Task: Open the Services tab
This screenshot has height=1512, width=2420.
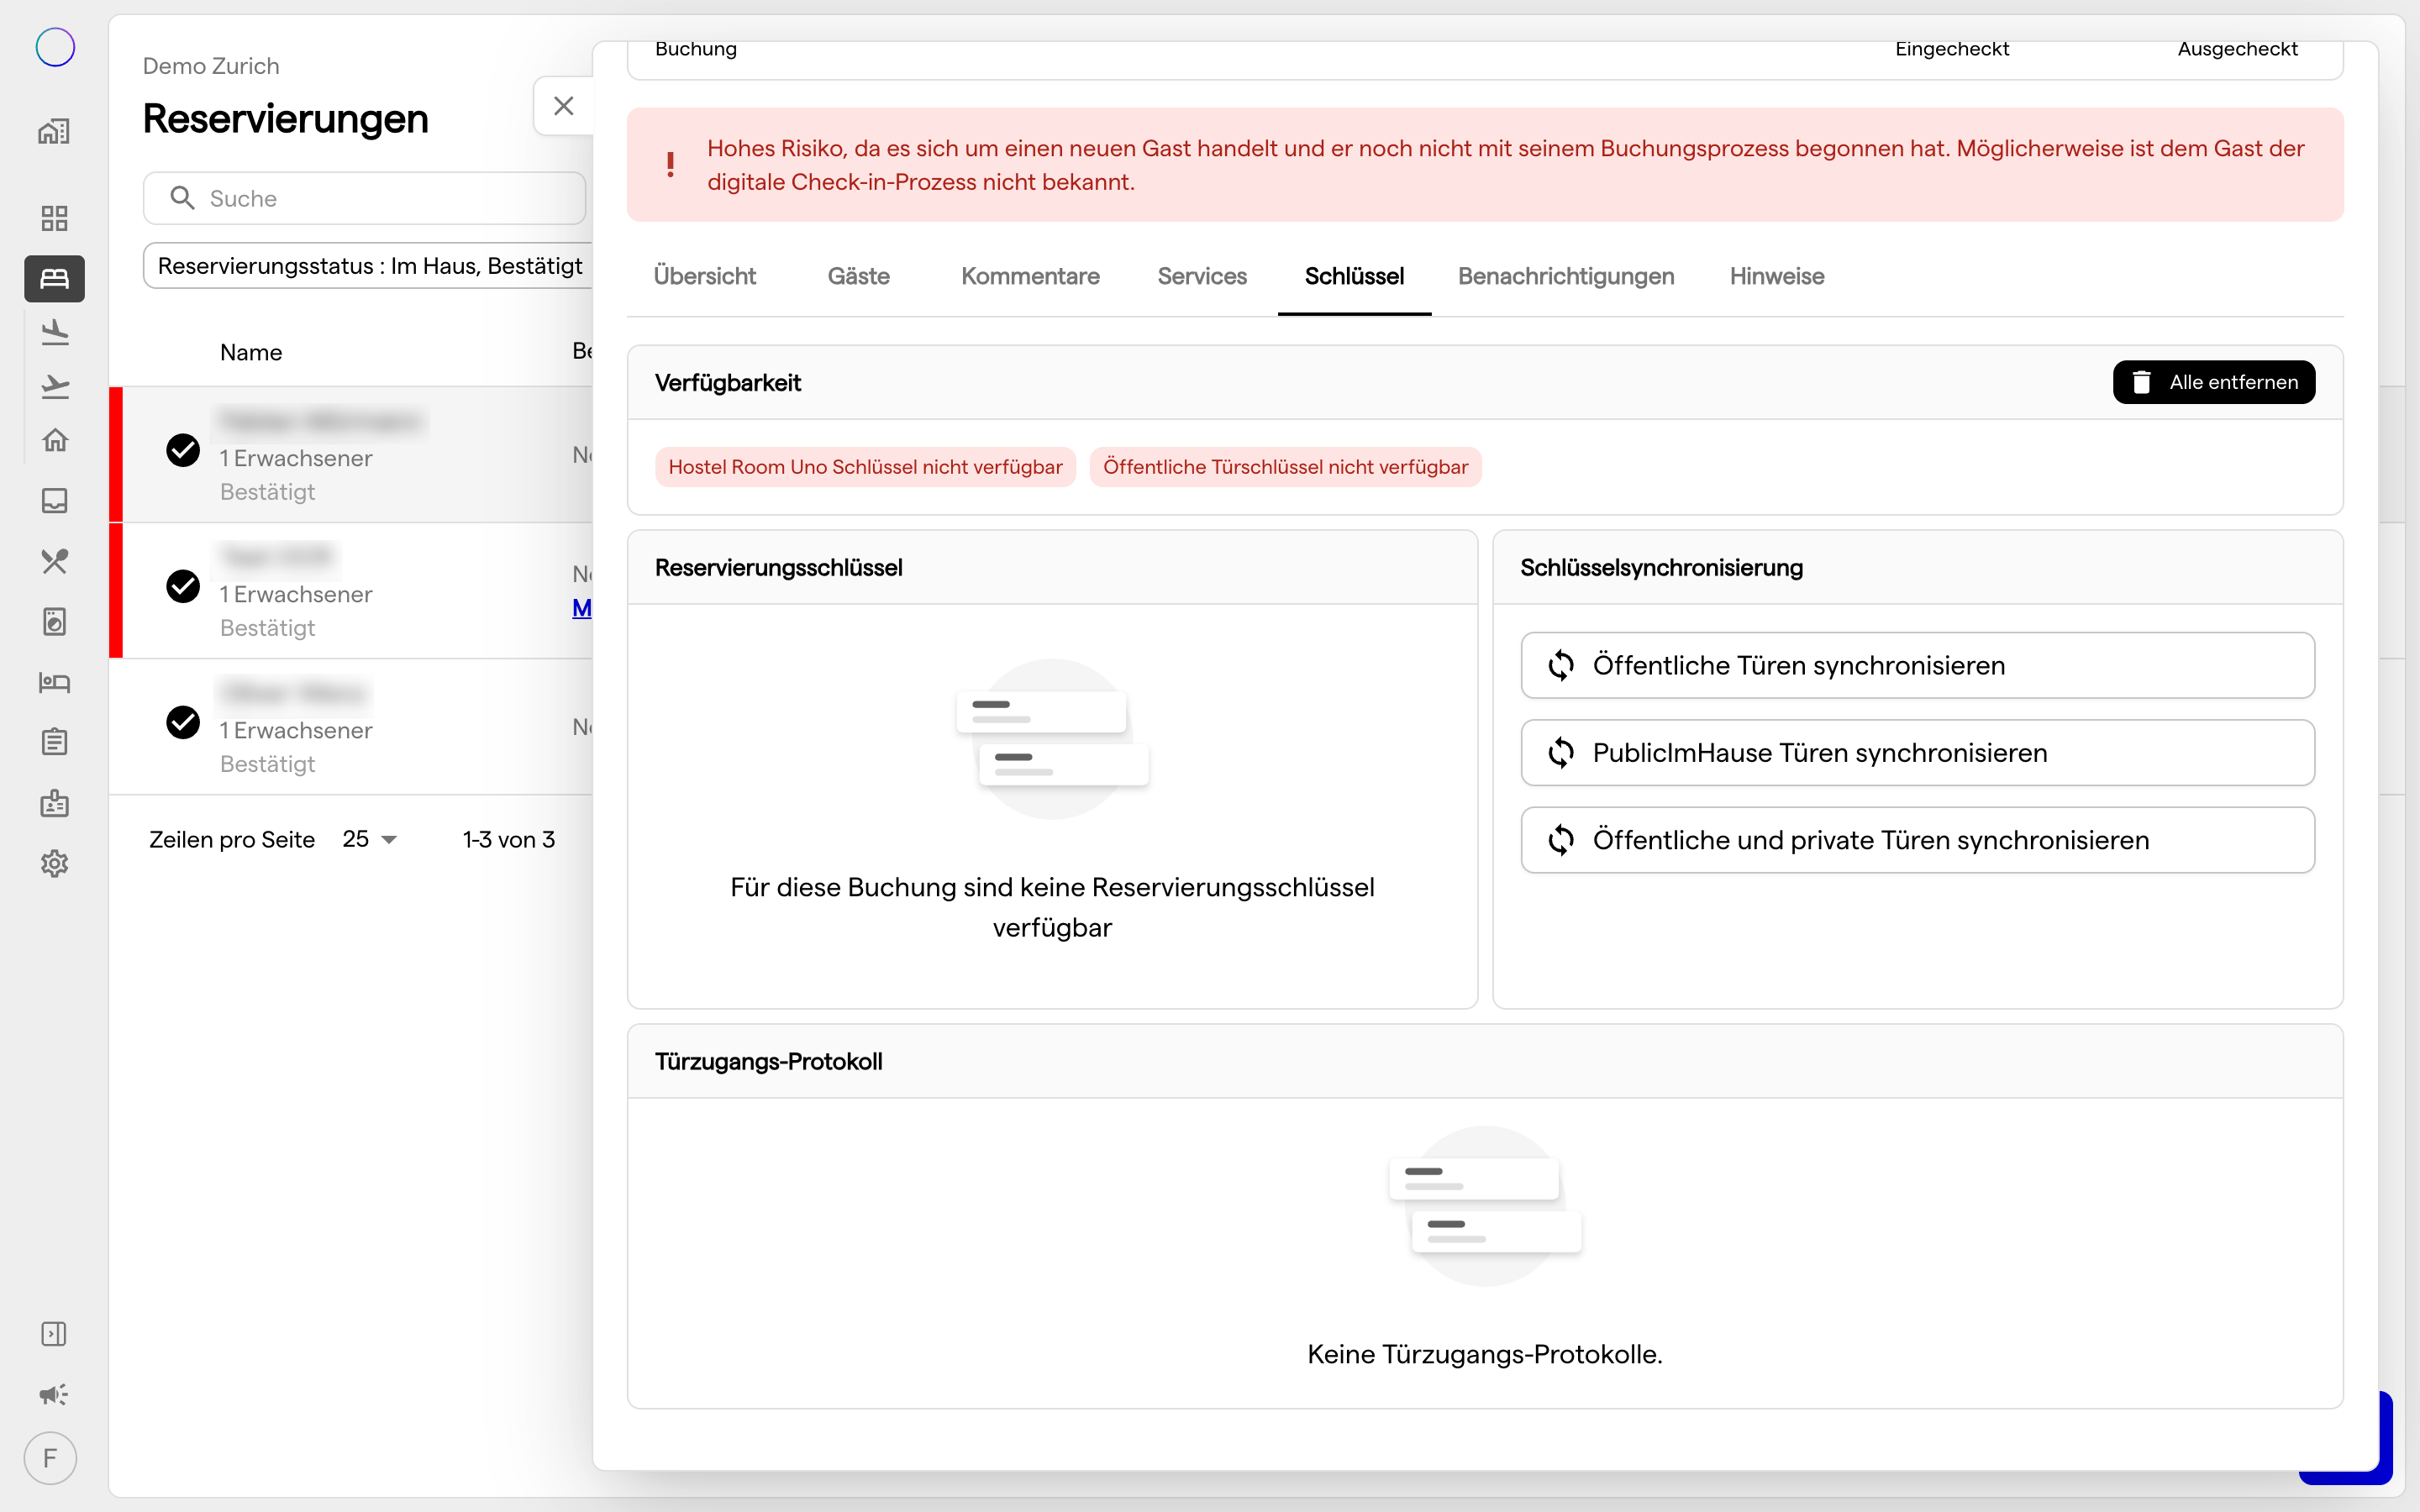Action: (1202, 276)
